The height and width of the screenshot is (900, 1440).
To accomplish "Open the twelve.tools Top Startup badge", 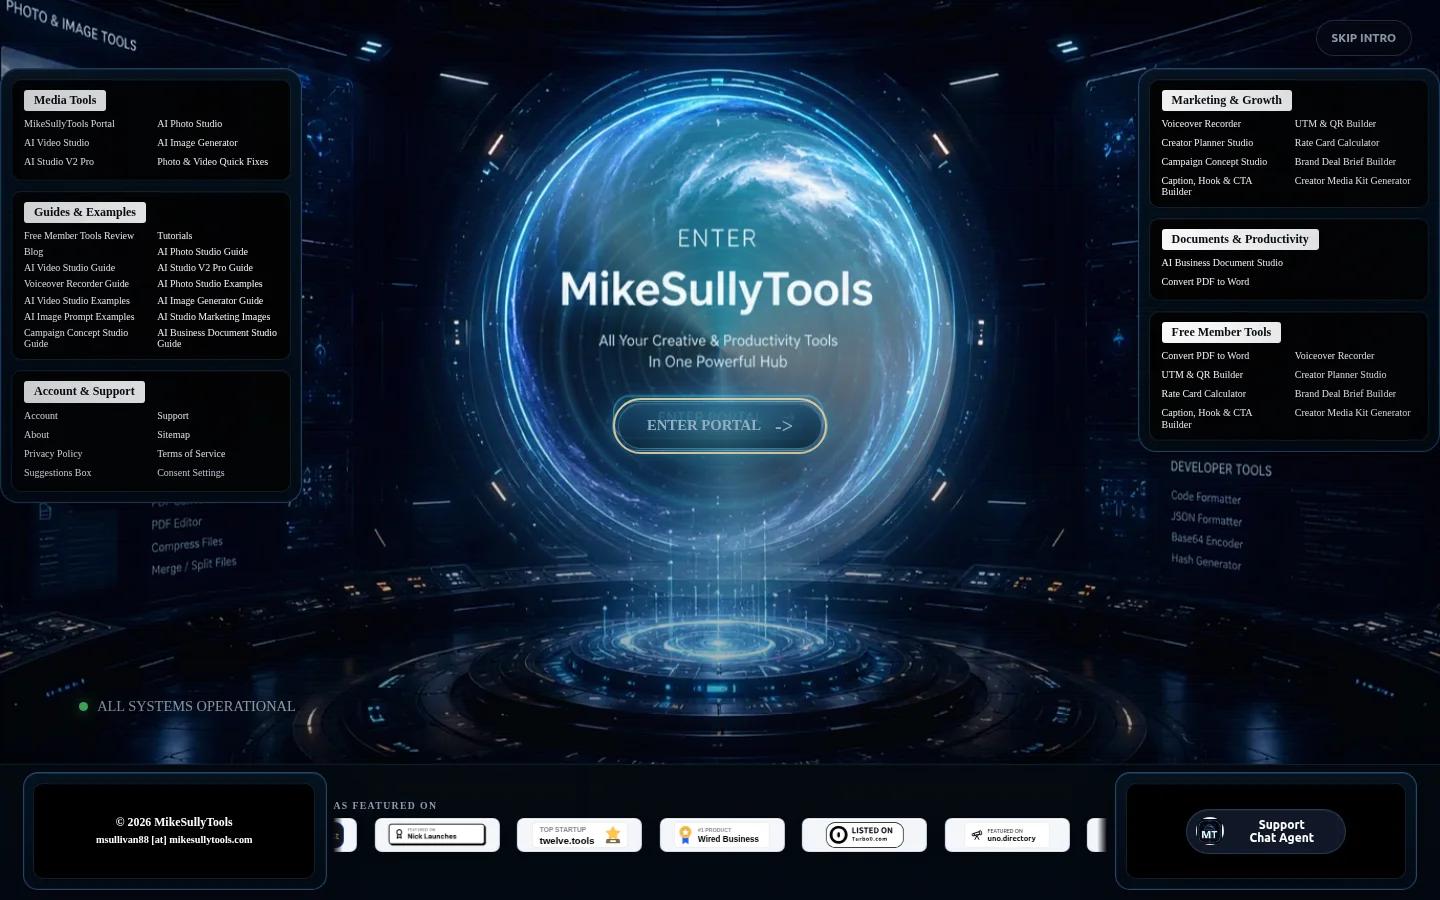I will coord(579,835).
